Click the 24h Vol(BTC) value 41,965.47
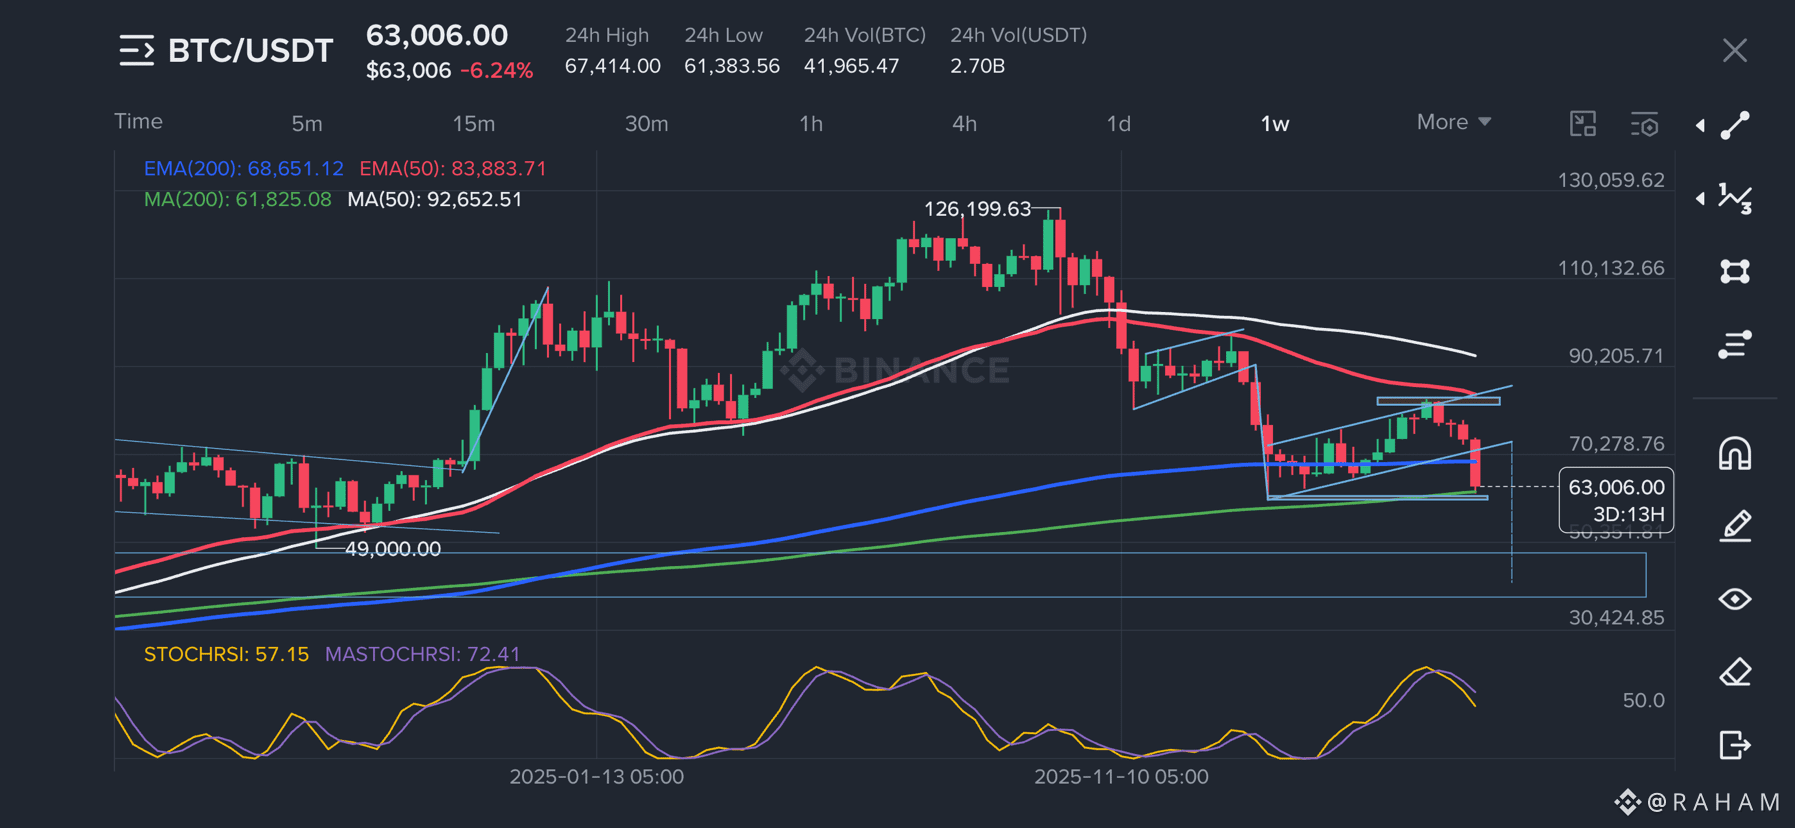Image resolution: width=1795 pixels, height=828 pixels. (x=852, y=66)
